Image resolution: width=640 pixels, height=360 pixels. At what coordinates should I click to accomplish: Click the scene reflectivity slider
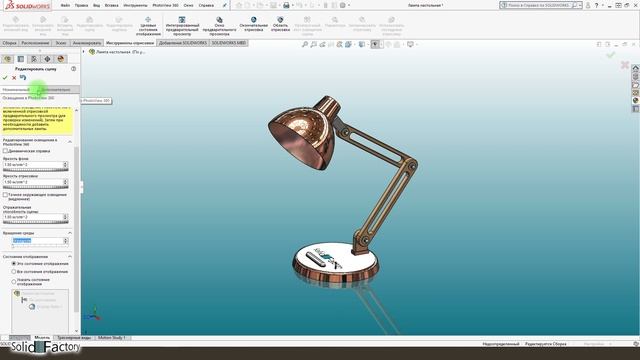pos(36,222)
